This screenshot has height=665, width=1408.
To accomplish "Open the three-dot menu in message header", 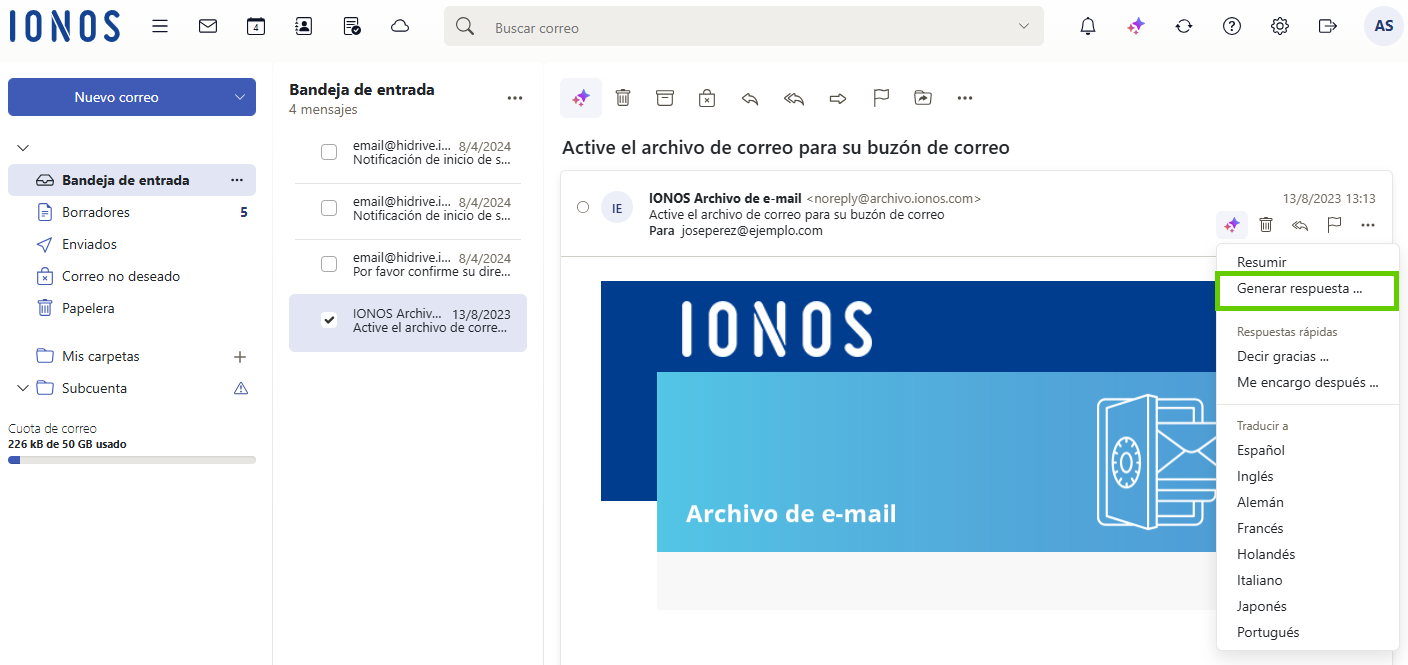I will 1368,225.
